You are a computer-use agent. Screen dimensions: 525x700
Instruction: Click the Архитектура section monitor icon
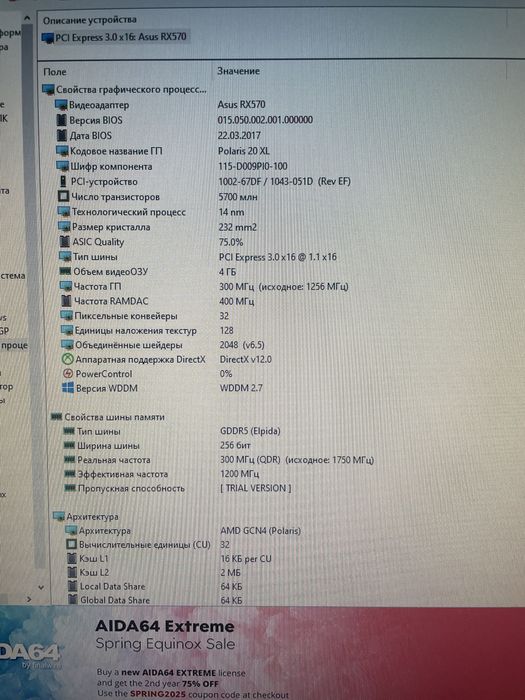59,517
